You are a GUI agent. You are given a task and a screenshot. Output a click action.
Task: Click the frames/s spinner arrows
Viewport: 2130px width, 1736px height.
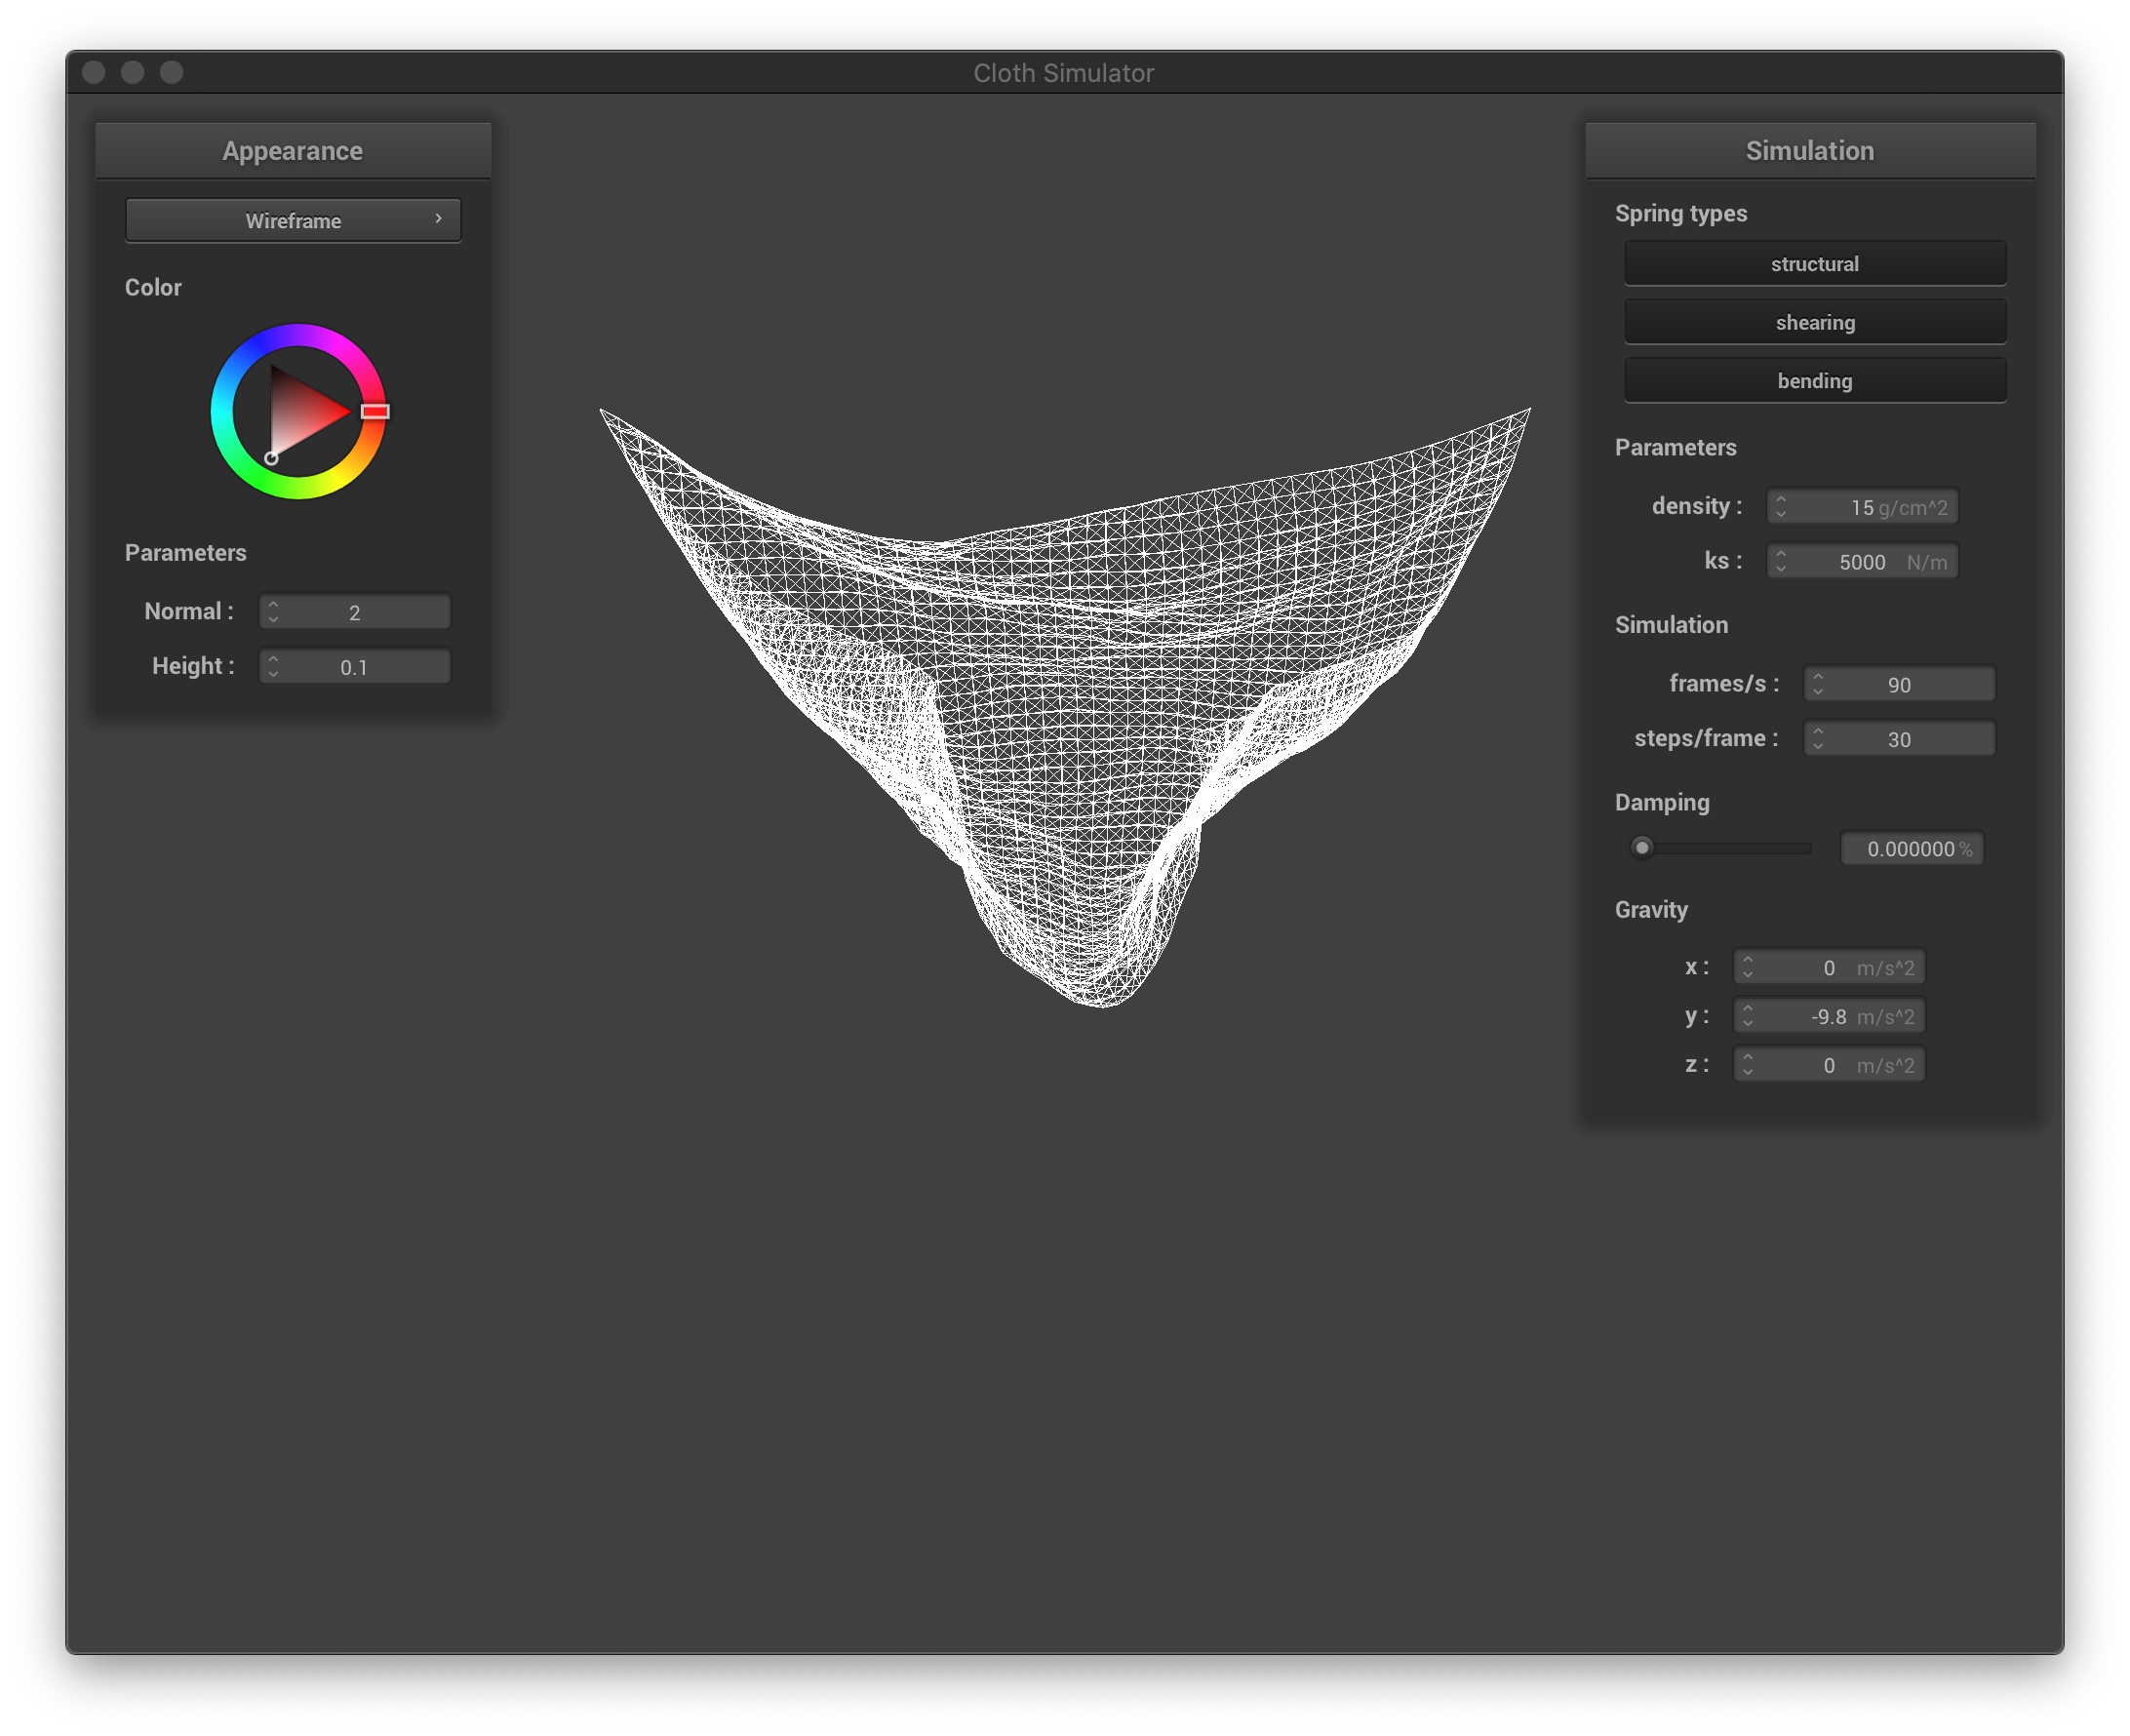[x=1818, y=685]
